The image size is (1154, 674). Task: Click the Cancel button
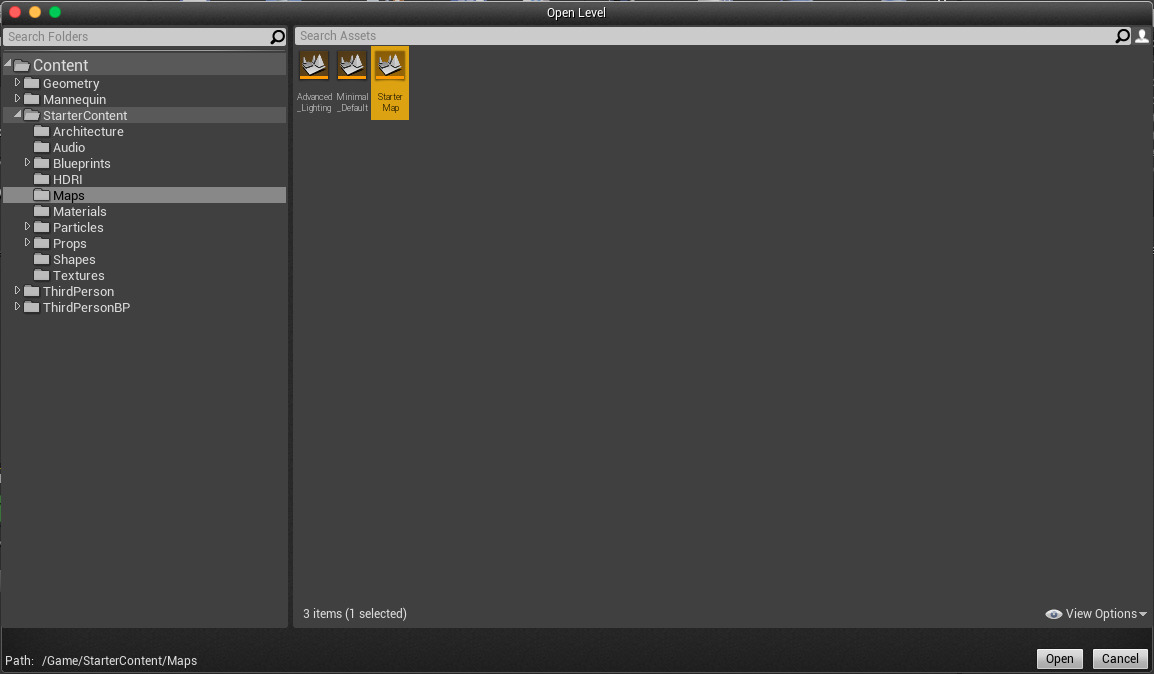(x=1119, y=659)
